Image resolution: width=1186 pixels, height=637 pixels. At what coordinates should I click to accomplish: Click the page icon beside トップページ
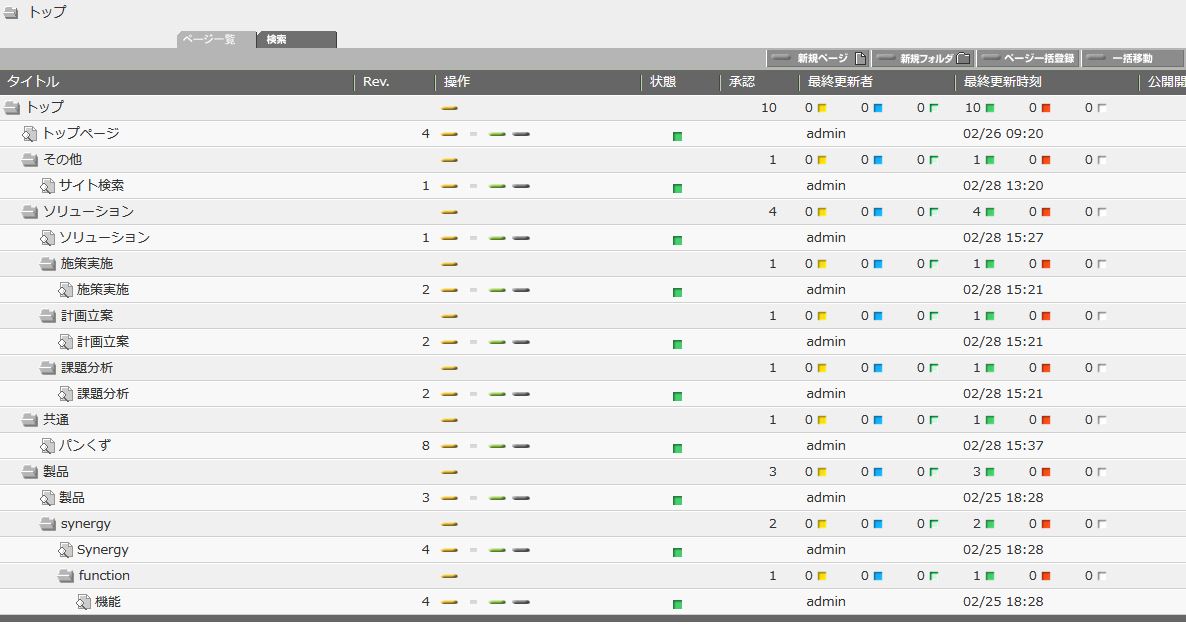click(x=30, y=134)
